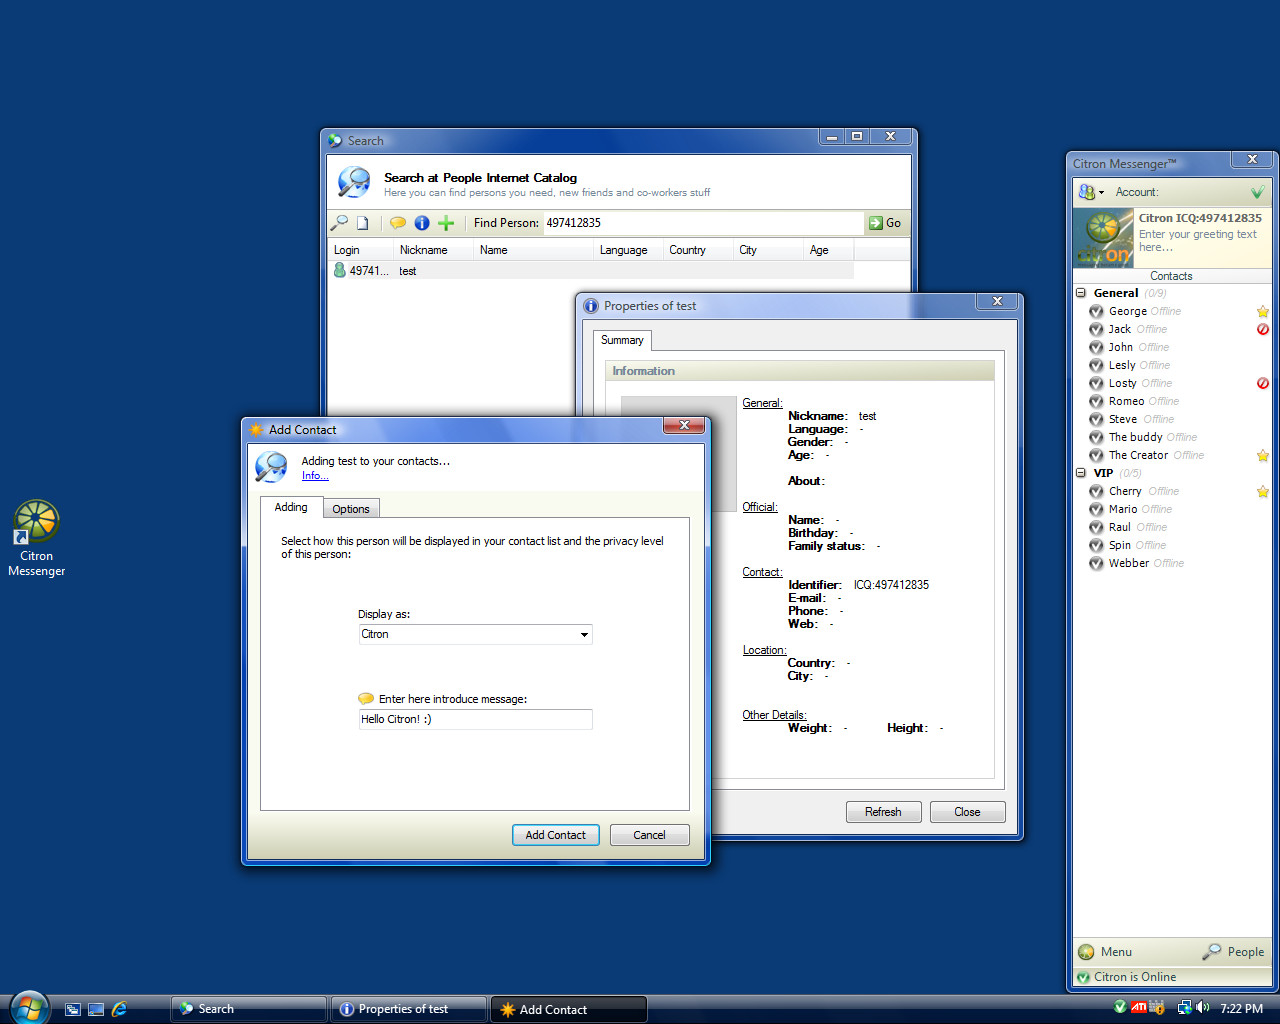Click the Add Contact button
The image size is (1280, 1024).
pyautogui.click(x=556, y=835)
